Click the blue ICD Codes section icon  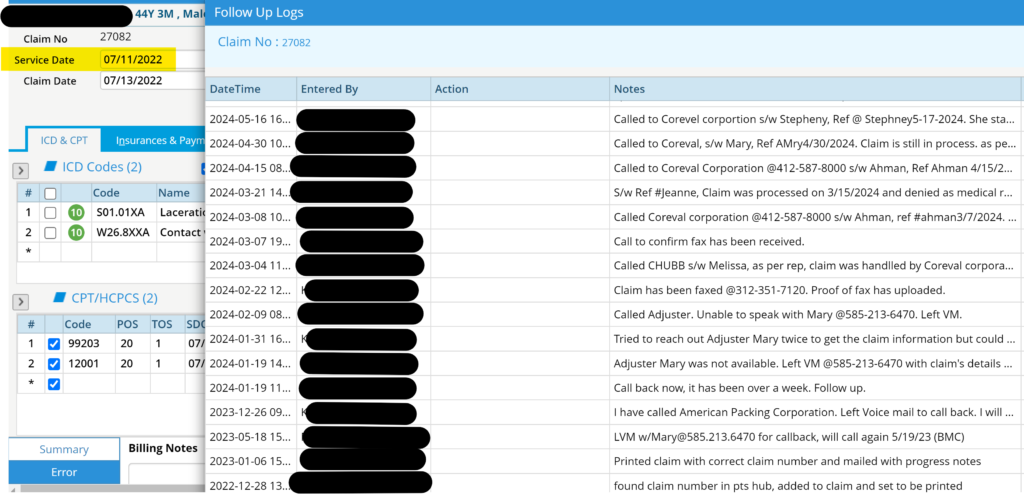click(x=51, y=167)
